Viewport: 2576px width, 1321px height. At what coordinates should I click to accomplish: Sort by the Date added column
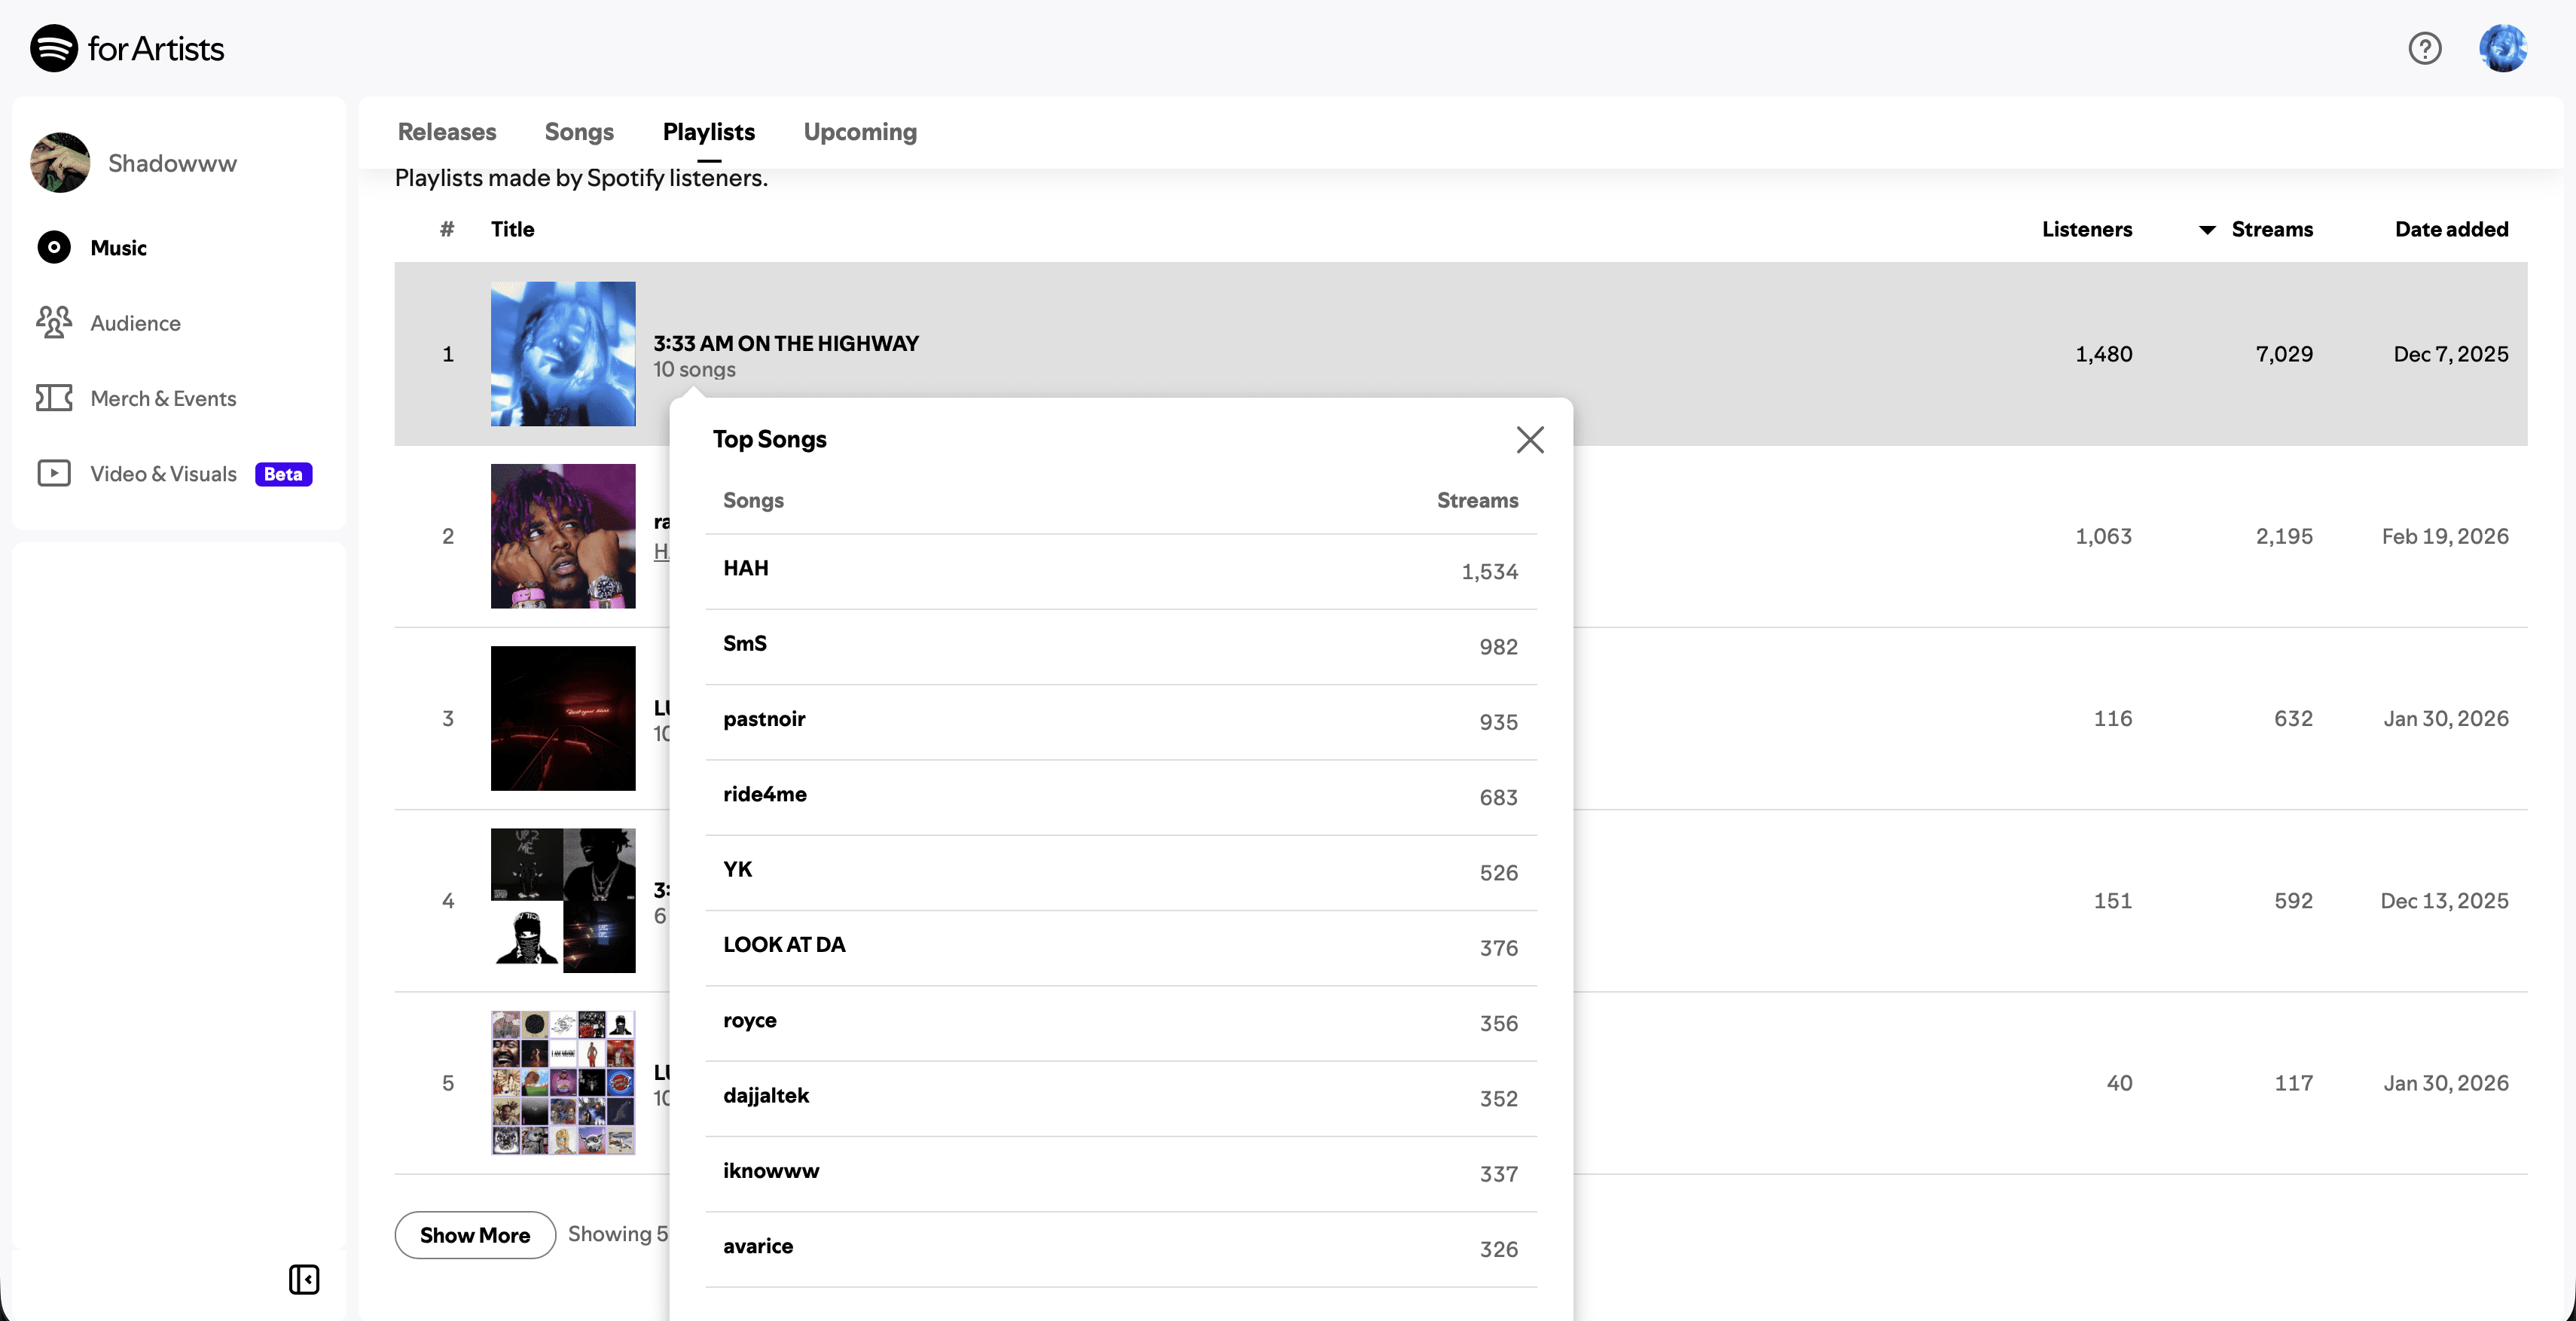tap(2451, 229)
